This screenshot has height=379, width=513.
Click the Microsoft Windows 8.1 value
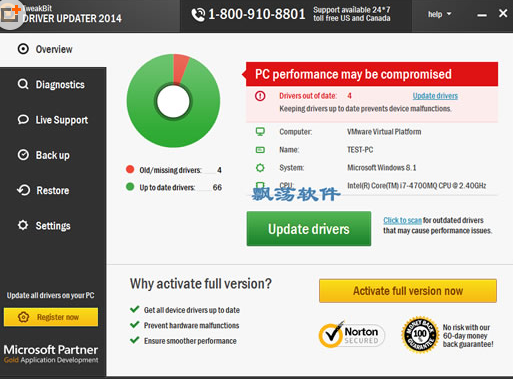tap(382, 168)
